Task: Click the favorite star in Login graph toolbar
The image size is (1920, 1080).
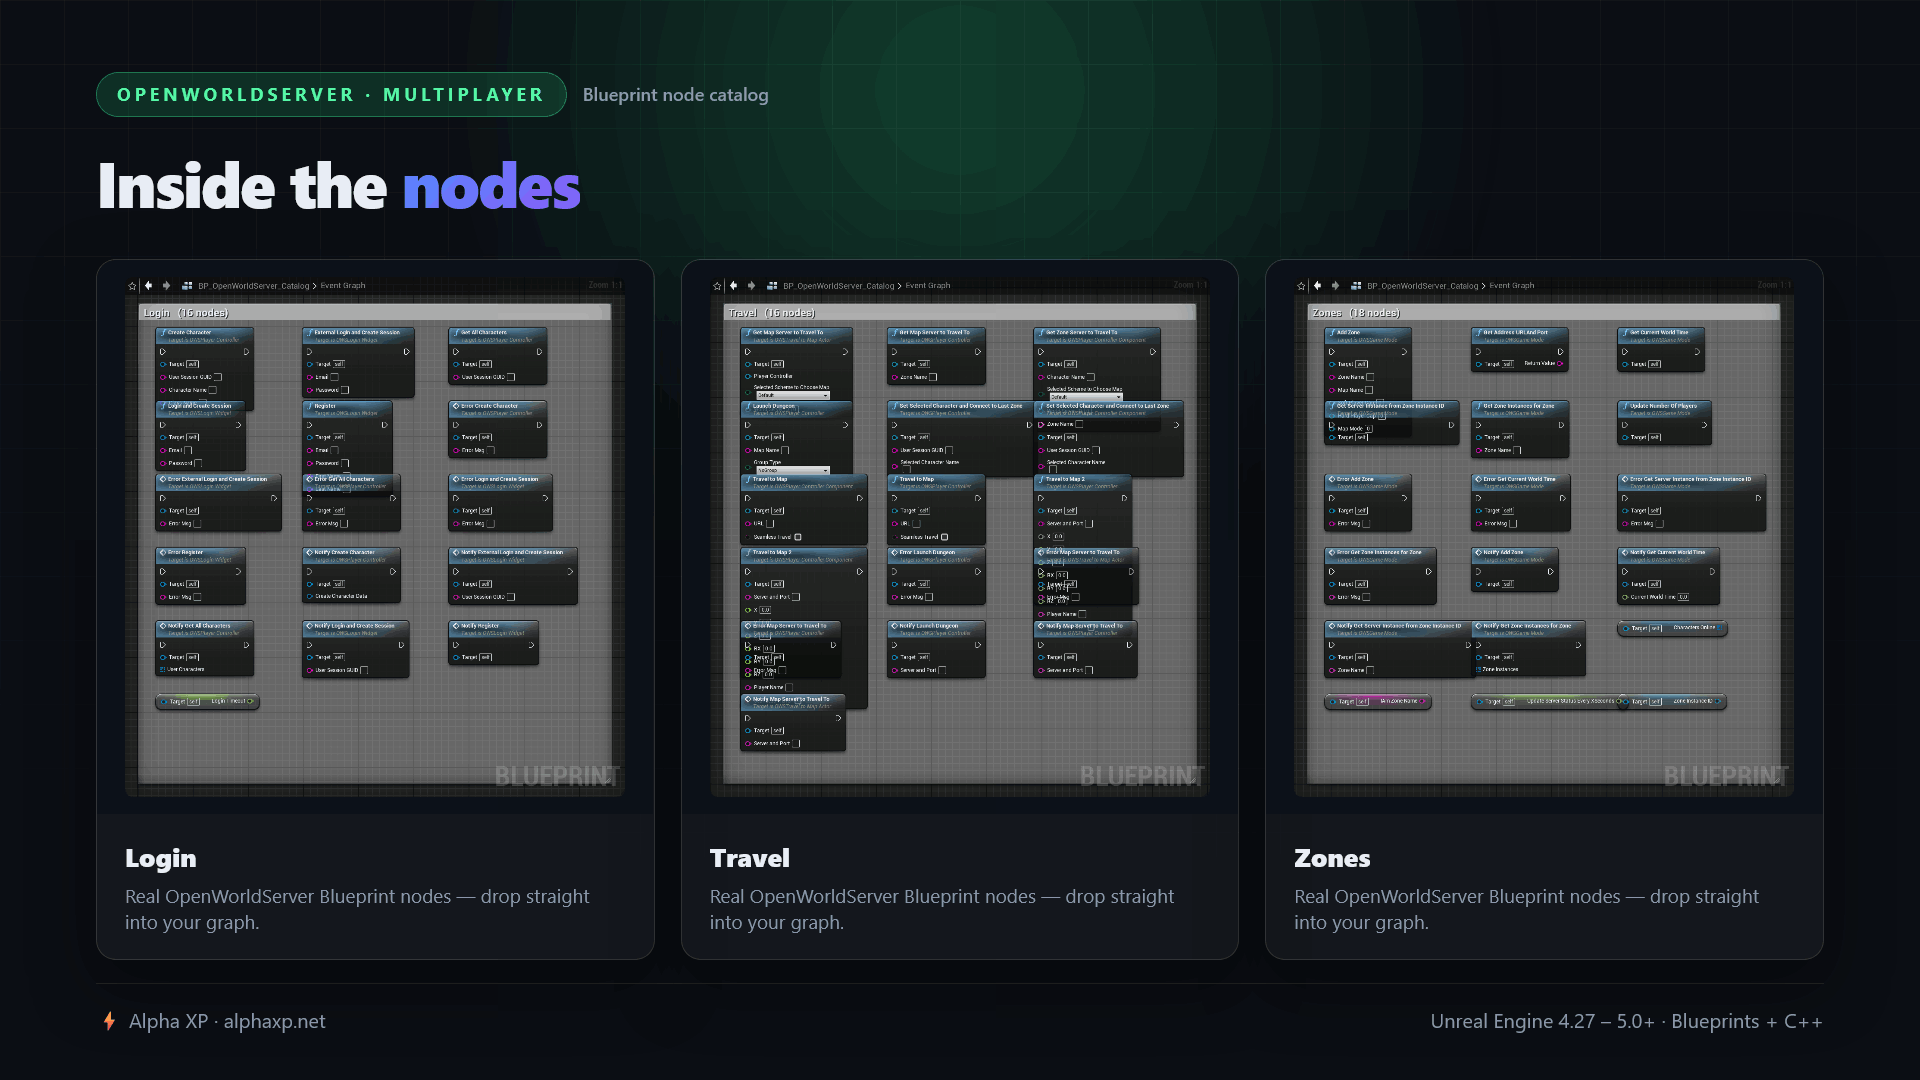Action: [132, 286]
